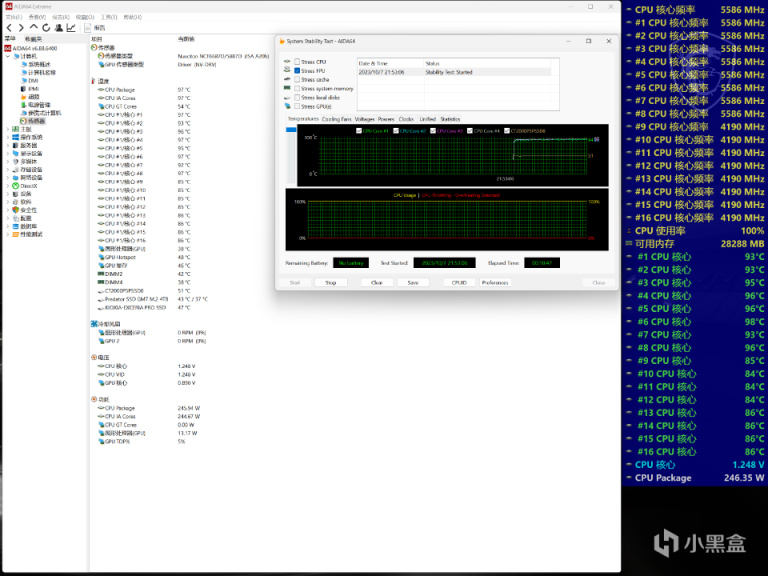
Task: Click the refresh icon in AIDA64 toolbar
Action: click(x=46, y=28)
